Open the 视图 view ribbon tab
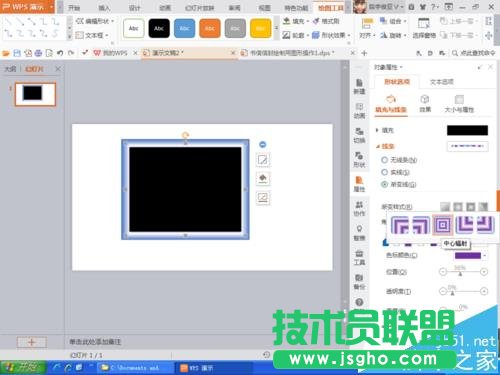500x375 pixels. 264,7
